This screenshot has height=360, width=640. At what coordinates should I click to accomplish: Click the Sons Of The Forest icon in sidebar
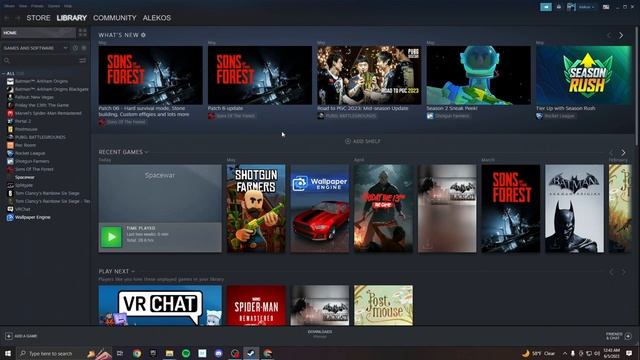[x=10, y=169]
